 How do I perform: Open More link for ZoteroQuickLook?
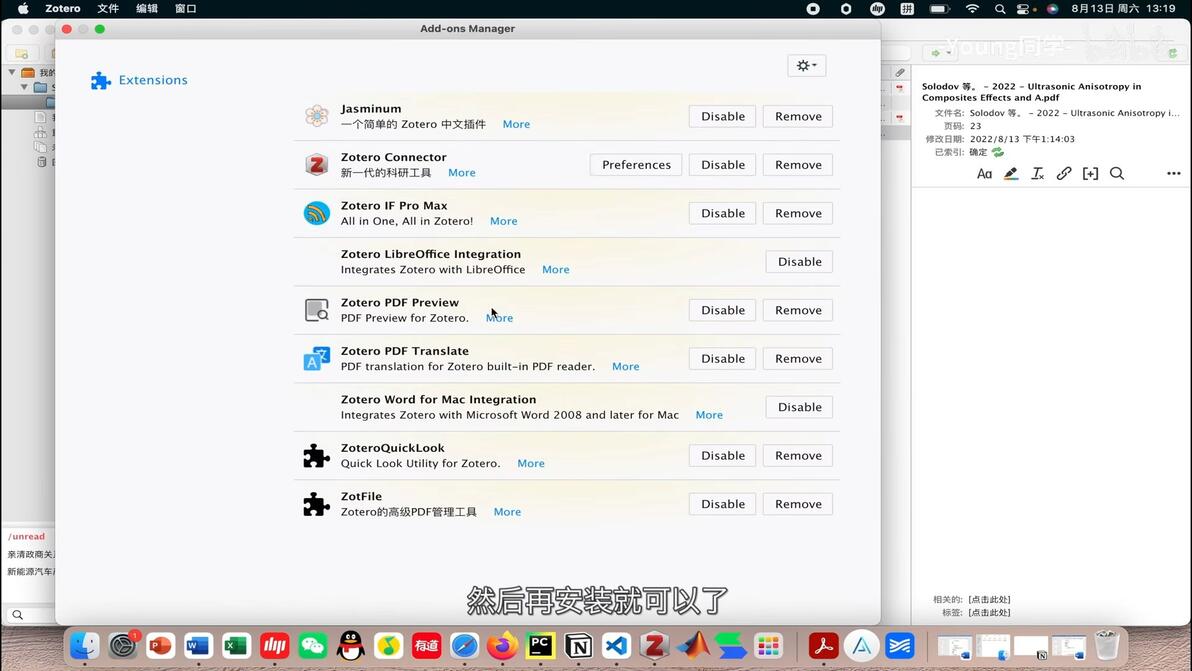[531, 464]
